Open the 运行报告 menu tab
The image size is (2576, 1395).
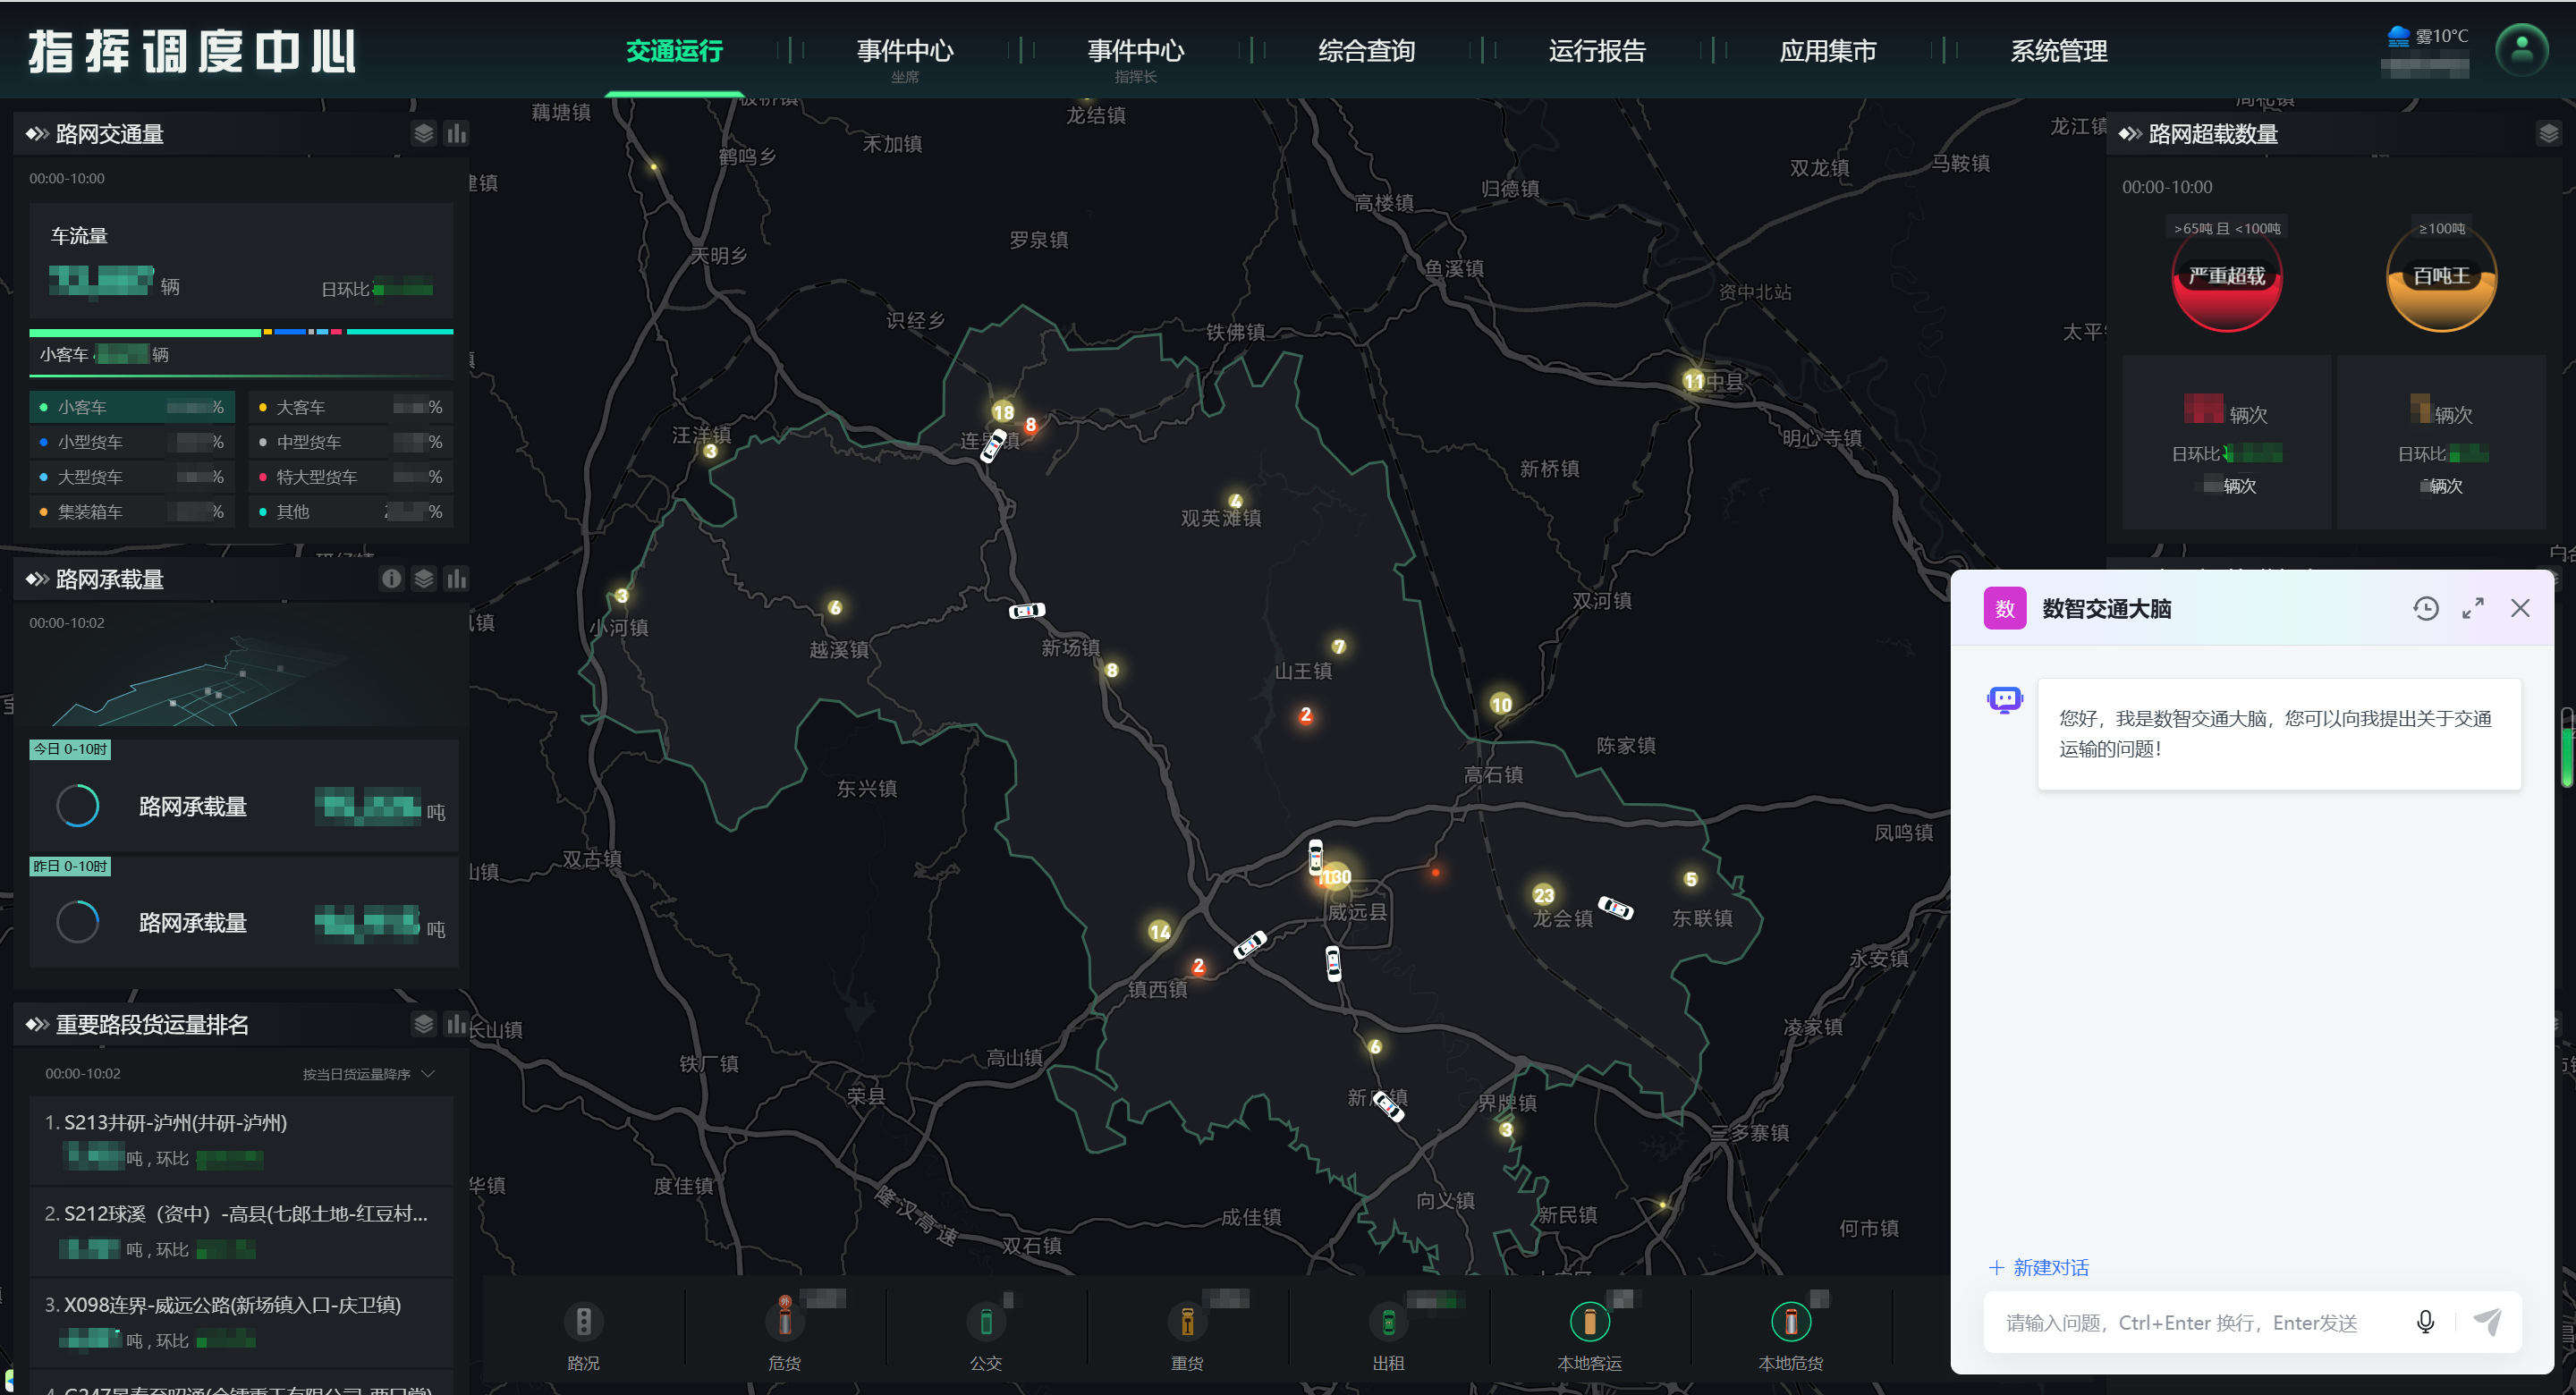point(1597,51)
